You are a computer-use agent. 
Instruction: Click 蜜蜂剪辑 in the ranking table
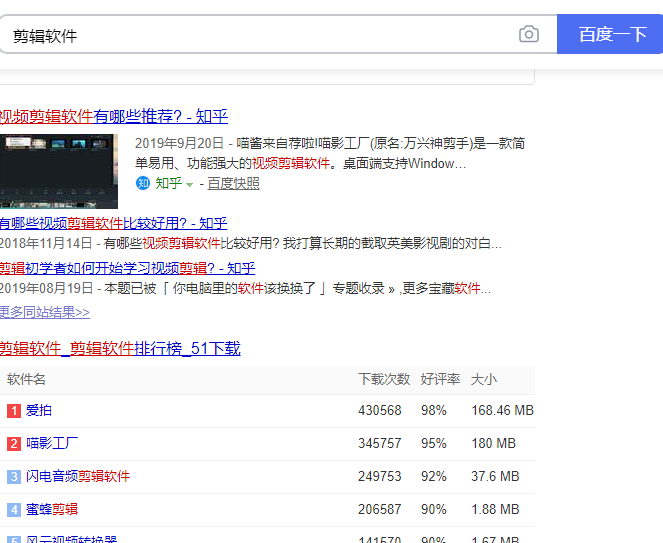coord(52,509)
